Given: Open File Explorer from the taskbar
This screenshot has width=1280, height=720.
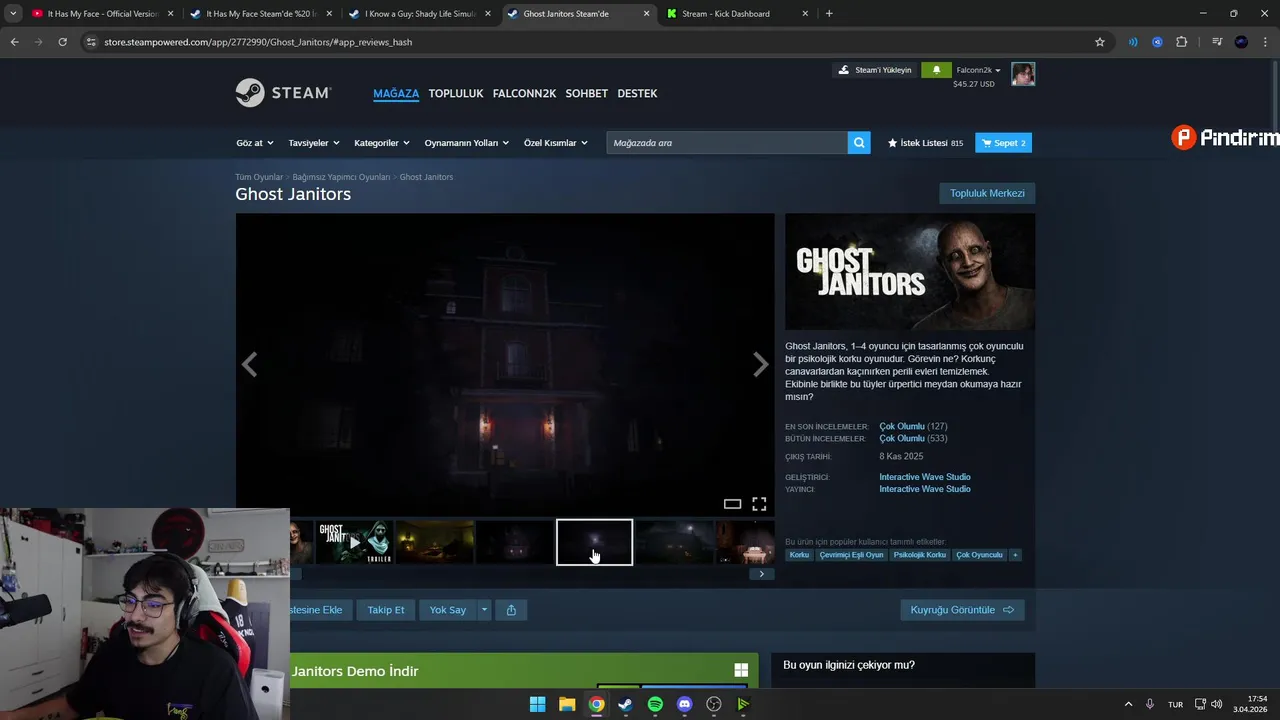Looking at the screenshot, I should (567, 704).
